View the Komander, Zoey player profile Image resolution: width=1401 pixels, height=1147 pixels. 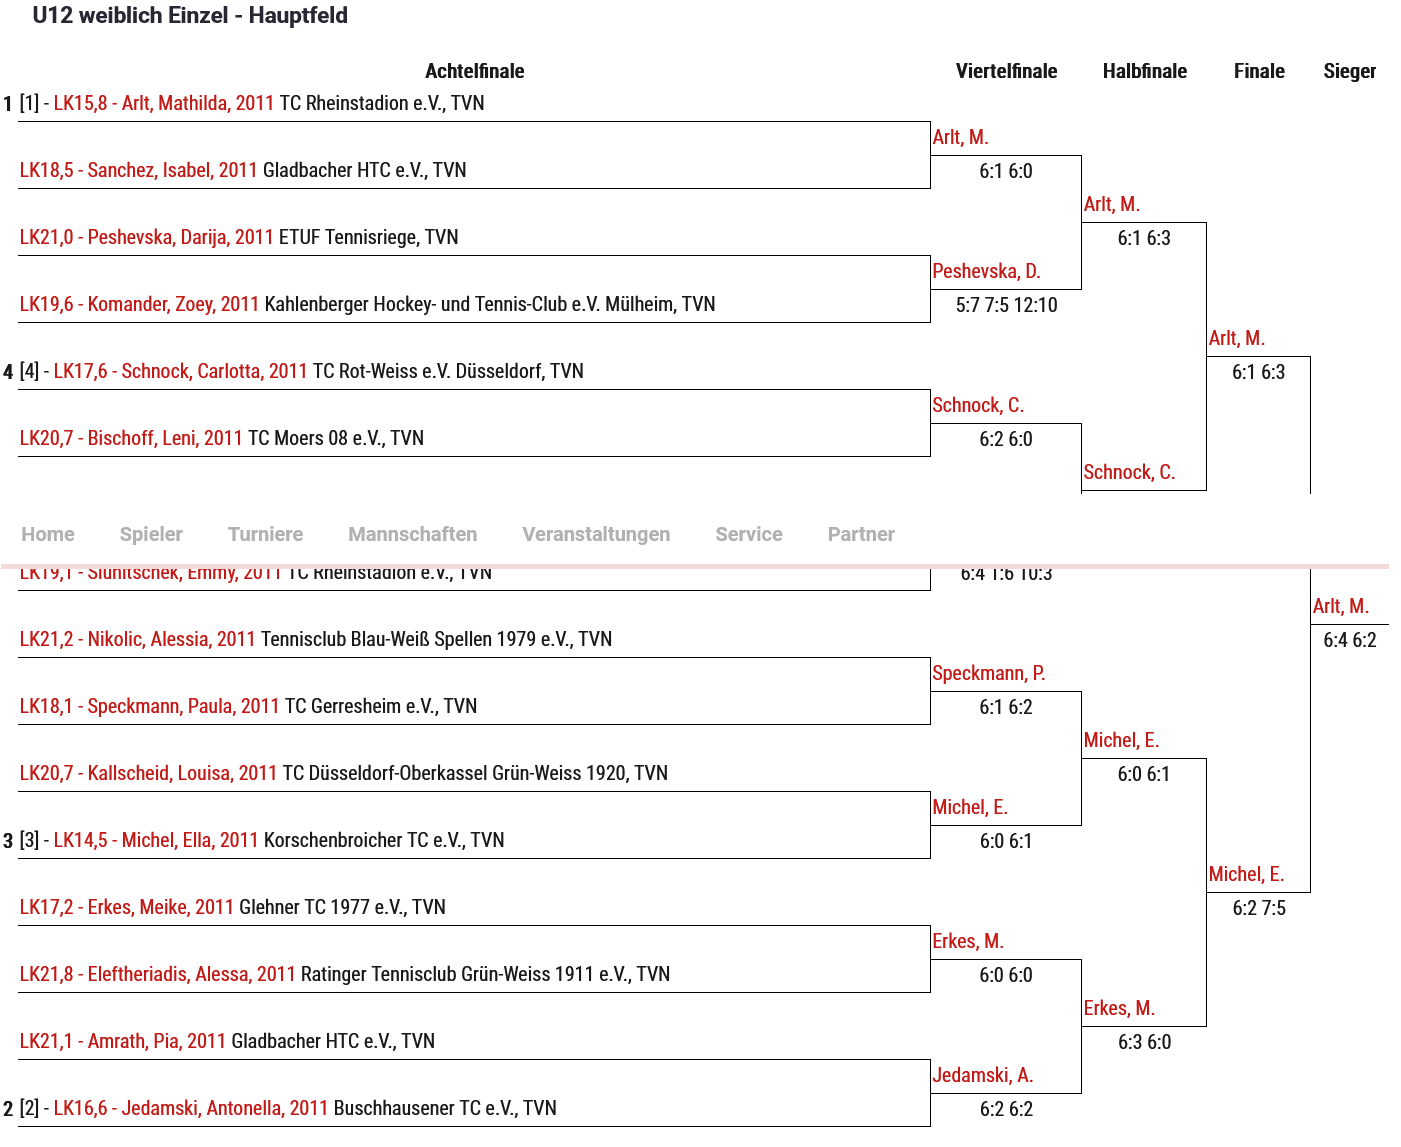139,304
